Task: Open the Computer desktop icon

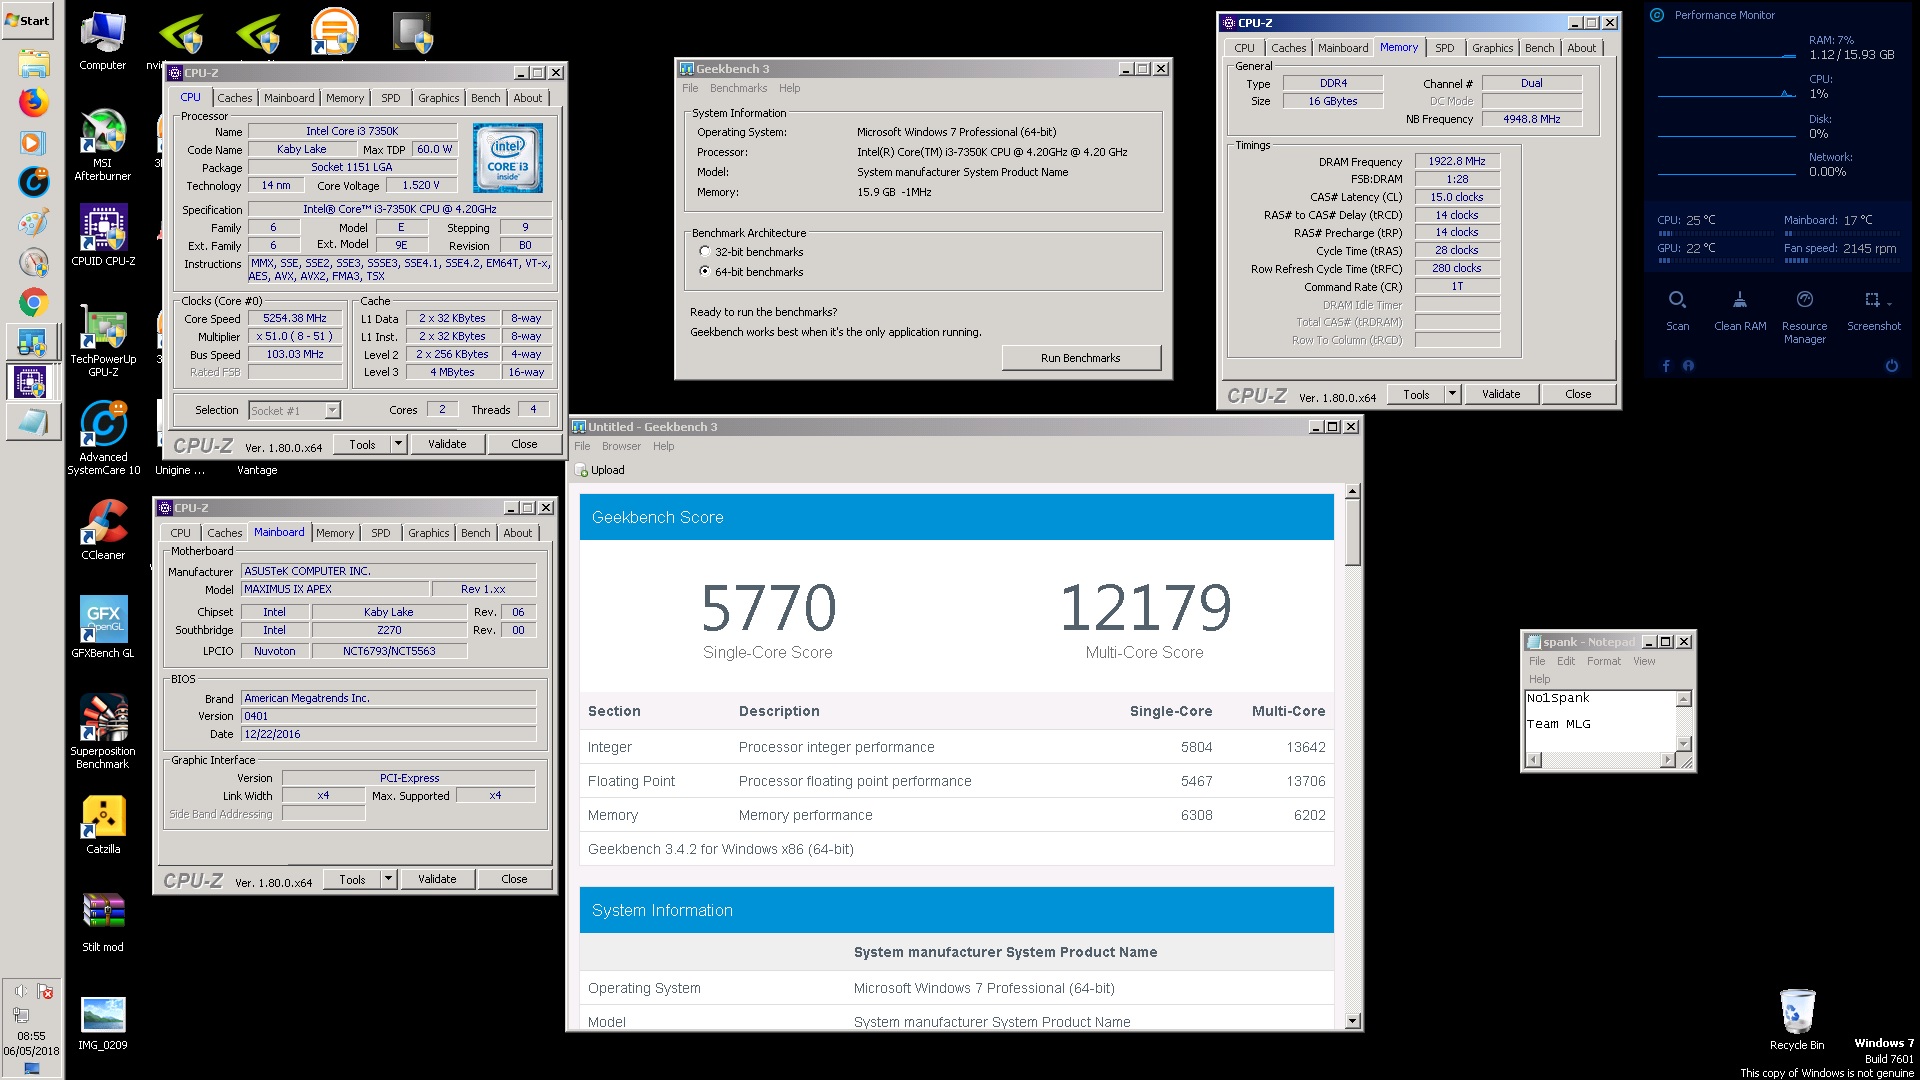Action: pyautogui.click(x=102, y=41)
